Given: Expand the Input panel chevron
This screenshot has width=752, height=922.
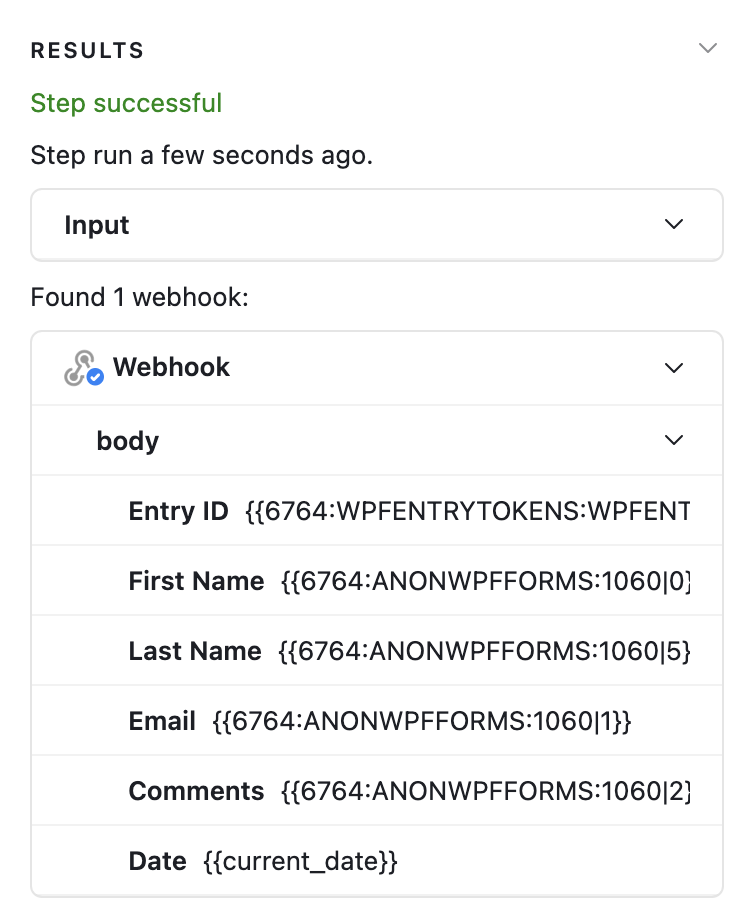Looking at the screenshot, I should coord(674,225).
